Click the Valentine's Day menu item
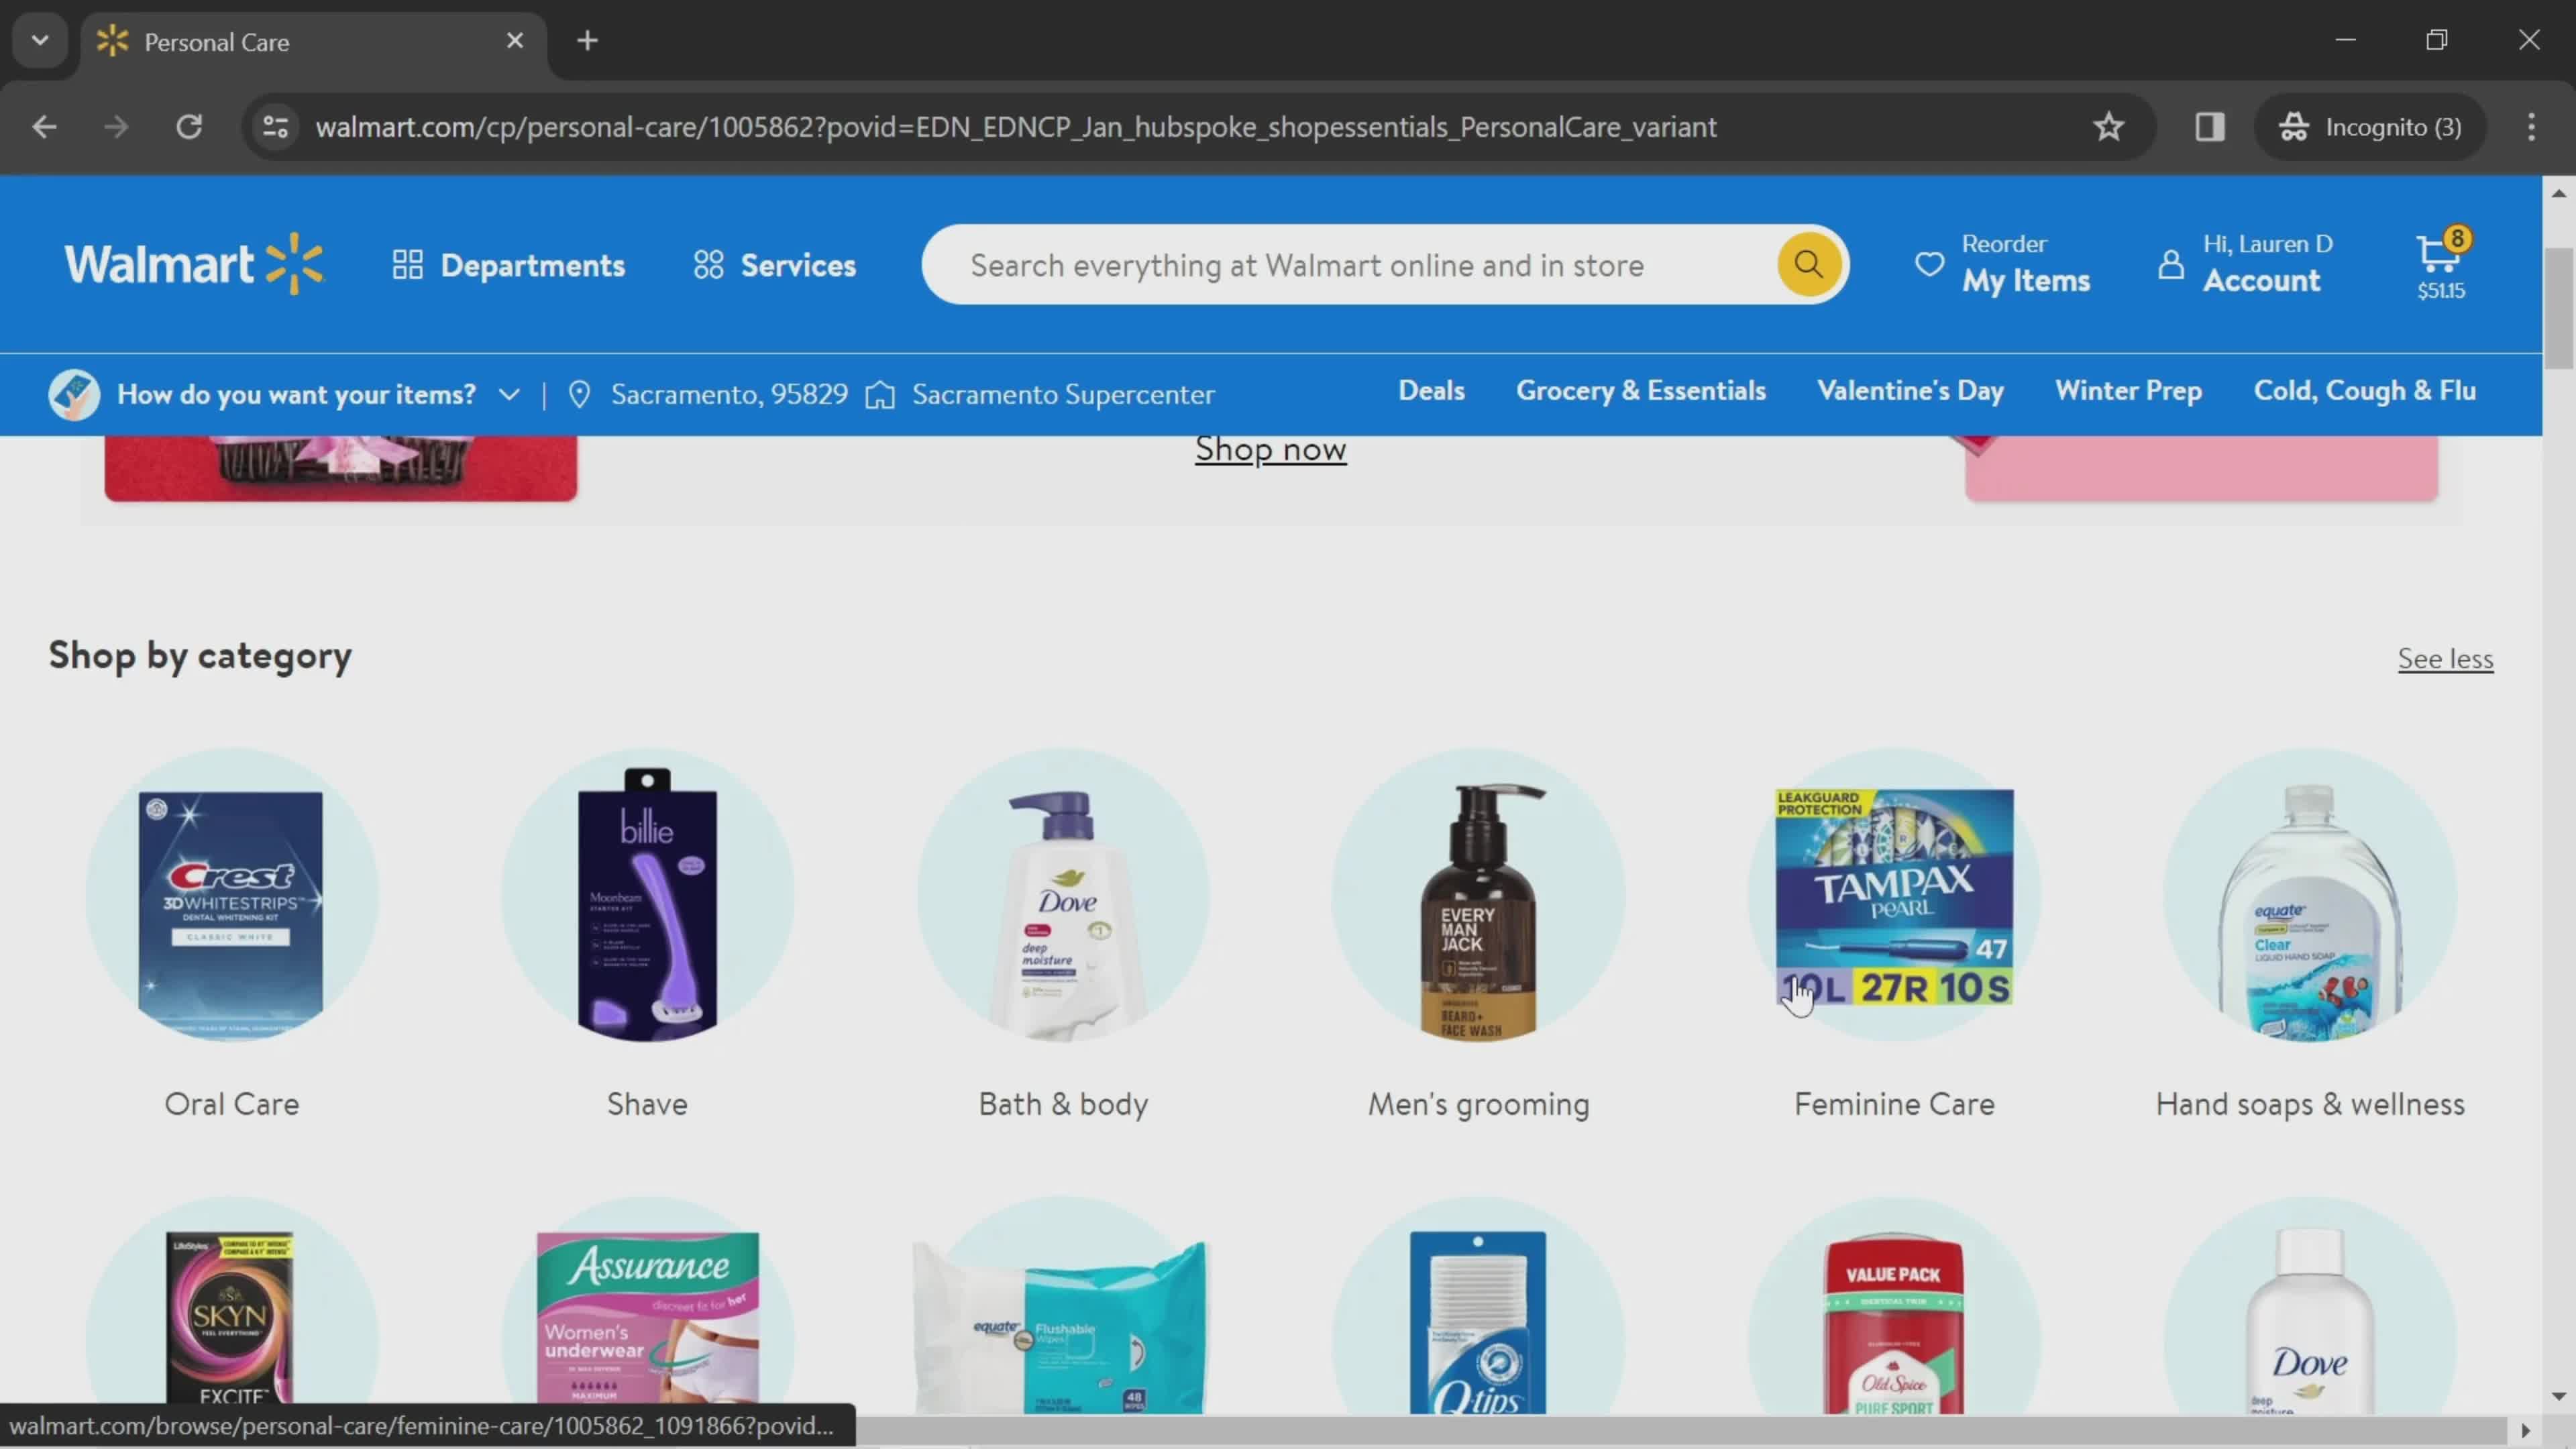The width and height of the screenshot is (2576, 1449). tap(1909, 389)
